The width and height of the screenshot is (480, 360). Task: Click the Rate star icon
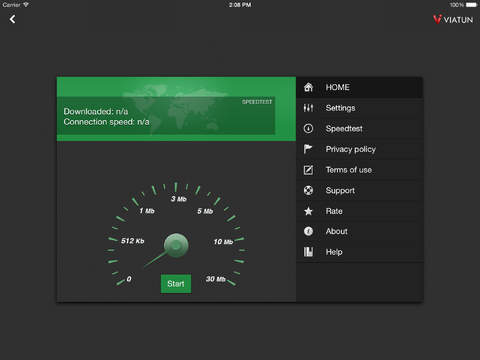[308, 211]
